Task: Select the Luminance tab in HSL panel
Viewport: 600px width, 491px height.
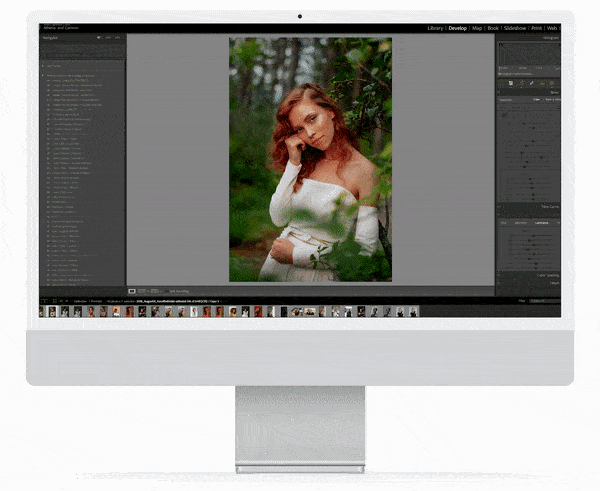Action: click(x=541, y=223)
